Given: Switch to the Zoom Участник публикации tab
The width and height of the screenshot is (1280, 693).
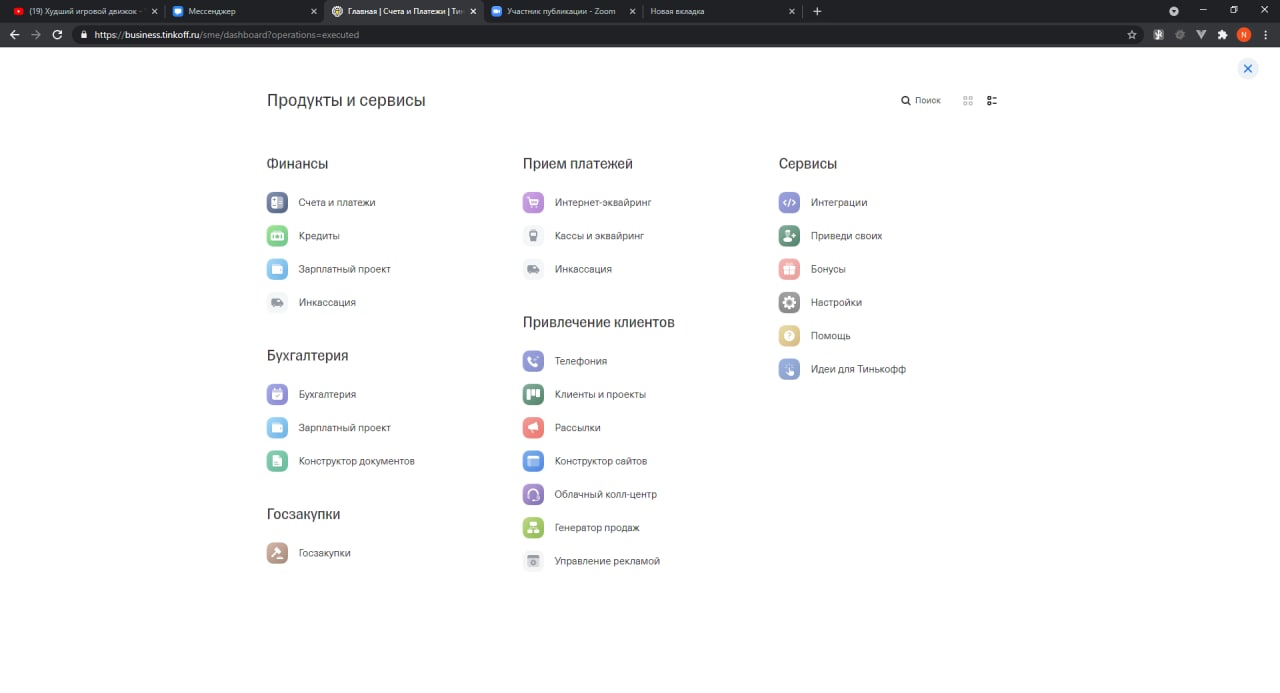Looking at the screenshot, I should point(561,11).
